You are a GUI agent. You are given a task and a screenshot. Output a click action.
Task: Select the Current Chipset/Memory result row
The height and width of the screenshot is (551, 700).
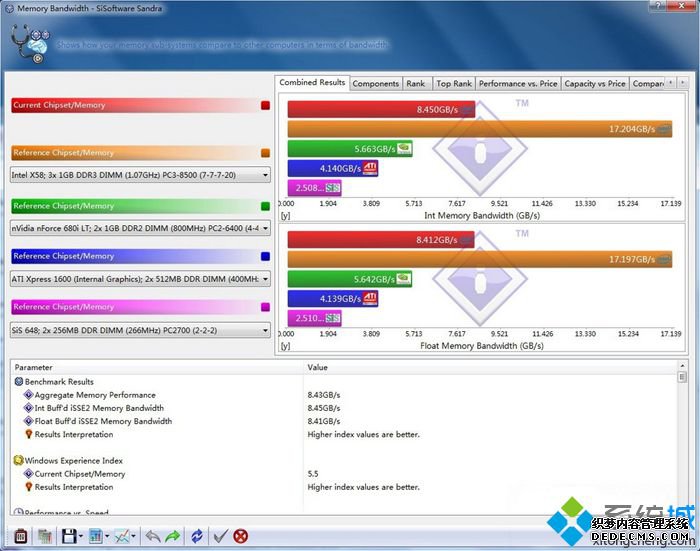click(344, 474)
